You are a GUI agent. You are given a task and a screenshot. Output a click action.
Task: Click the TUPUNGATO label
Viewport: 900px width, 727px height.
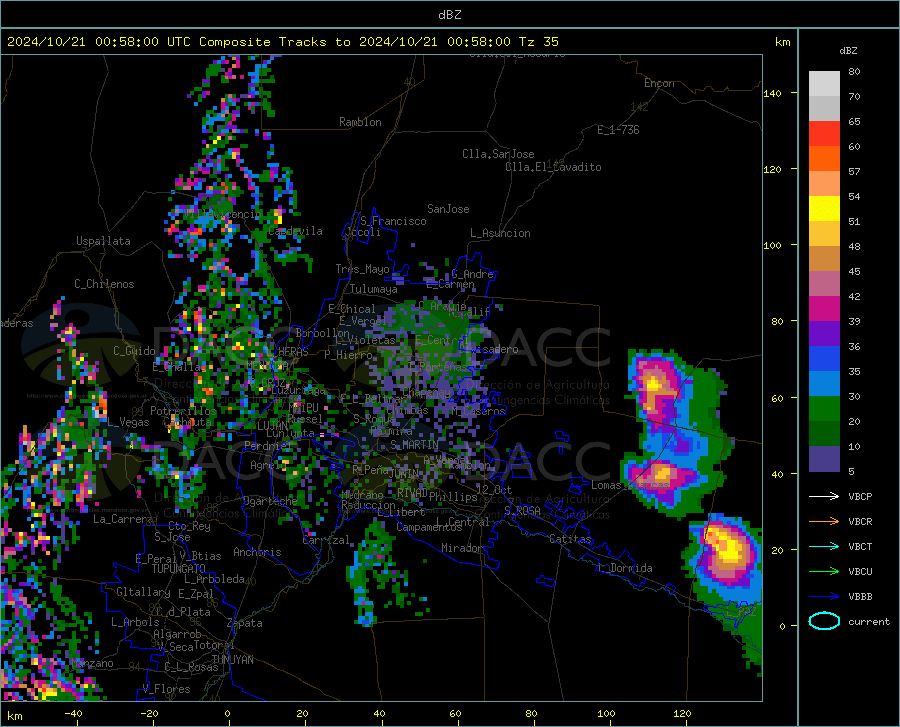[x=179, y=569]
